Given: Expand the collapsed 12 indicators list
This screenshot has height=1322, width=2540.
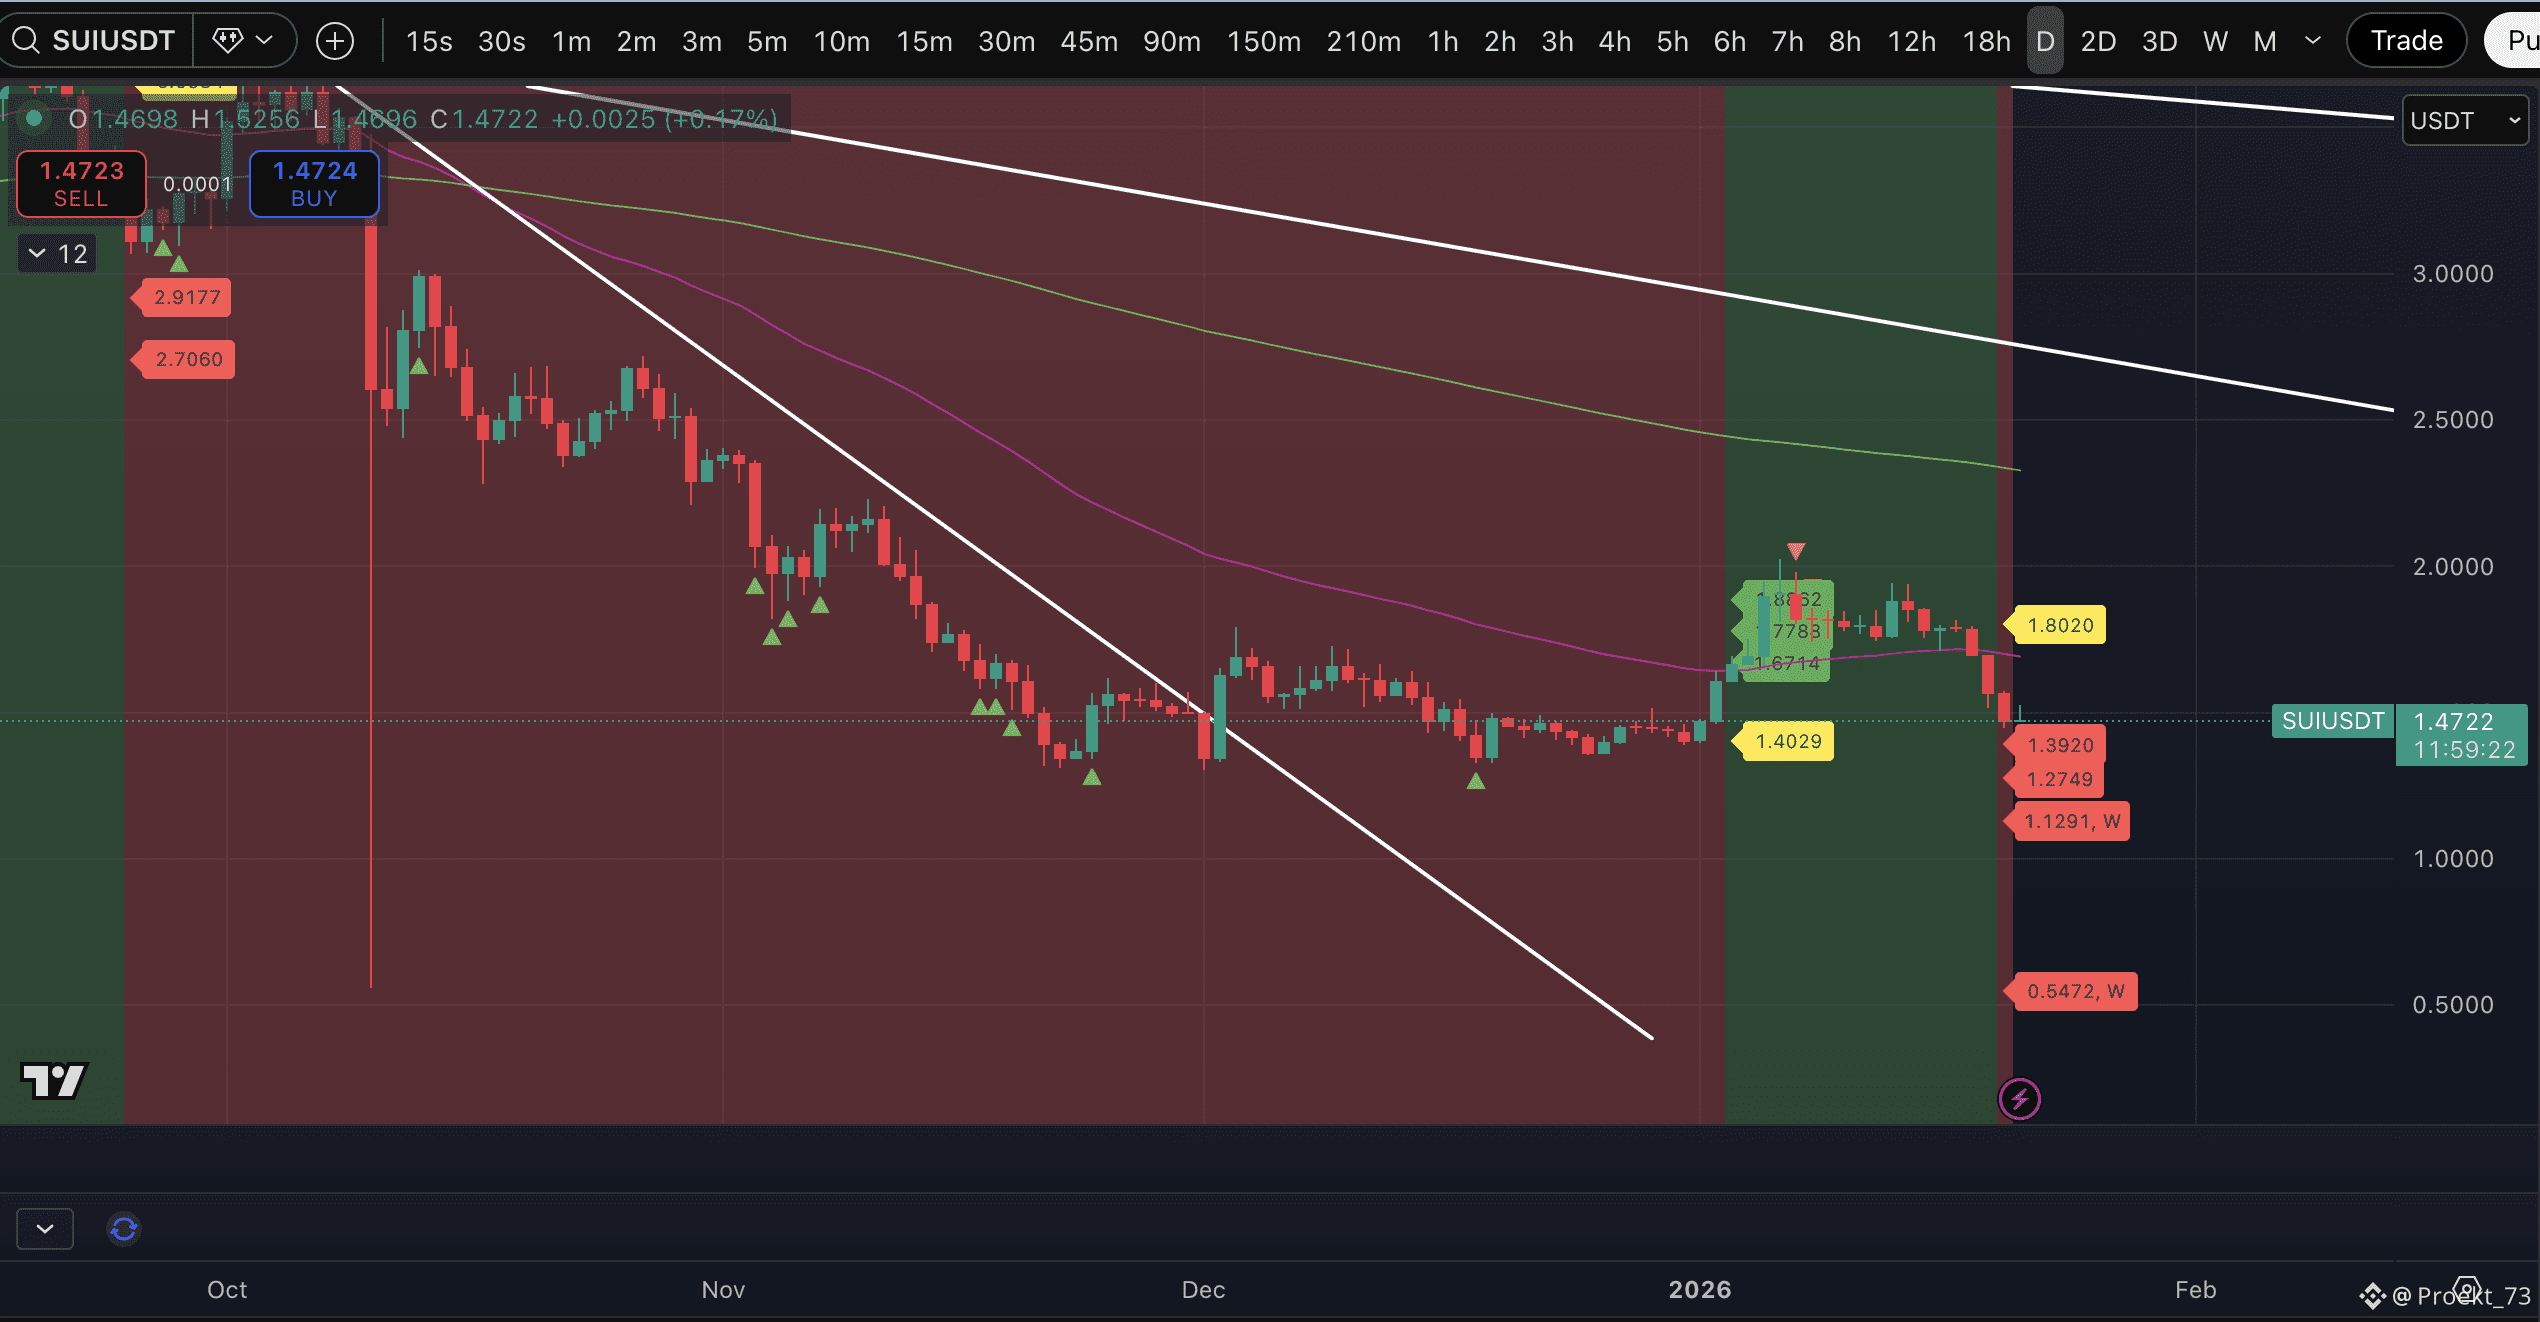Looking at the screenshot, I should [58, 254].
